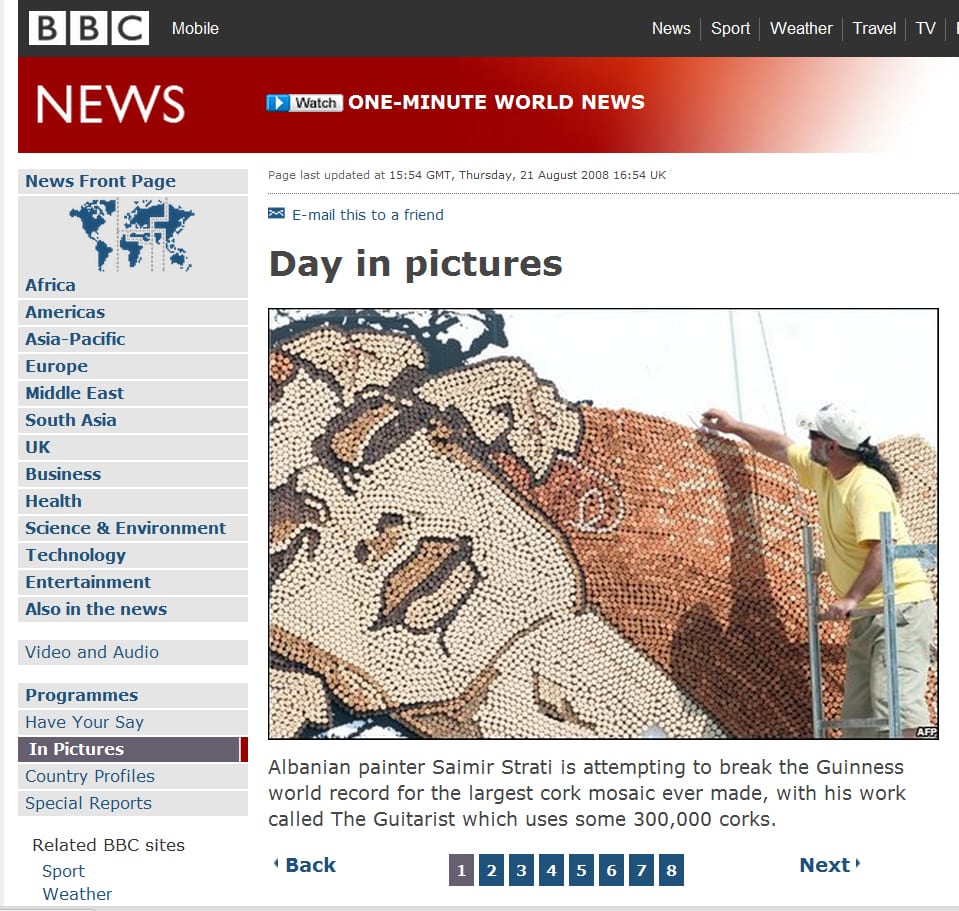The width and height of the screenshot is (959, 911).
Task: Select Entertainment in the sidebar
Action: [133, 581]
